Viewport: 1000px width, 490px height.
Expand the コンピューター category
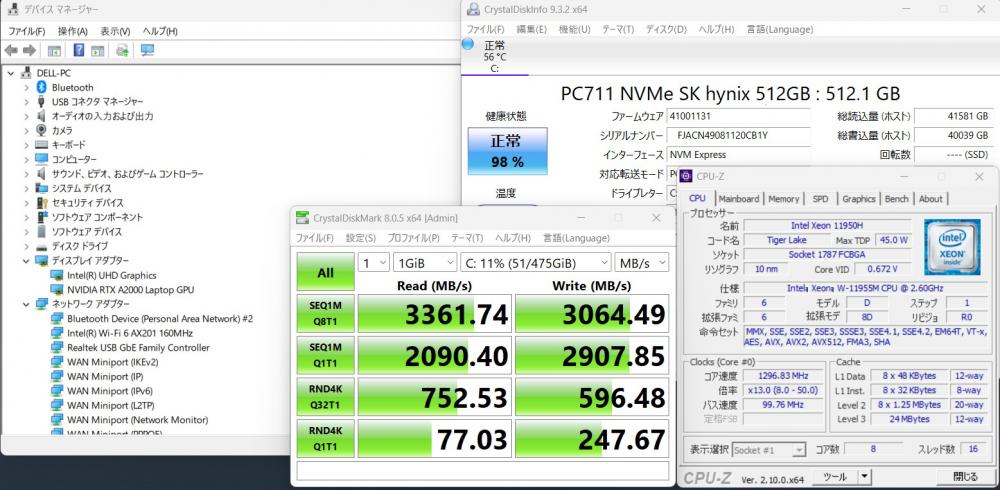26,160
